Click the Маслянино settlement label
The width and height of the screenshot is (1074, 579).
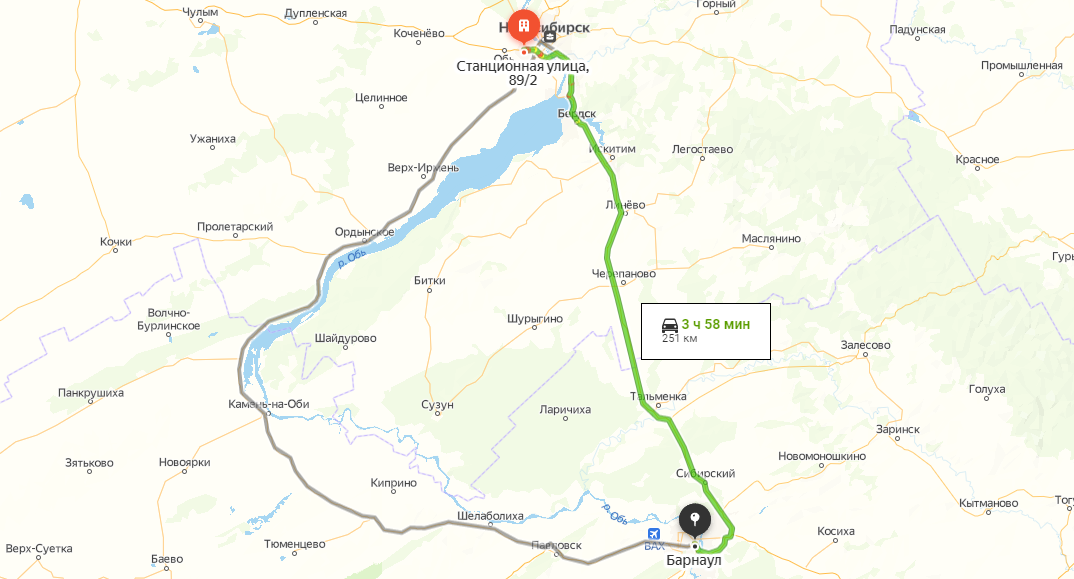[x=771, y=238]
